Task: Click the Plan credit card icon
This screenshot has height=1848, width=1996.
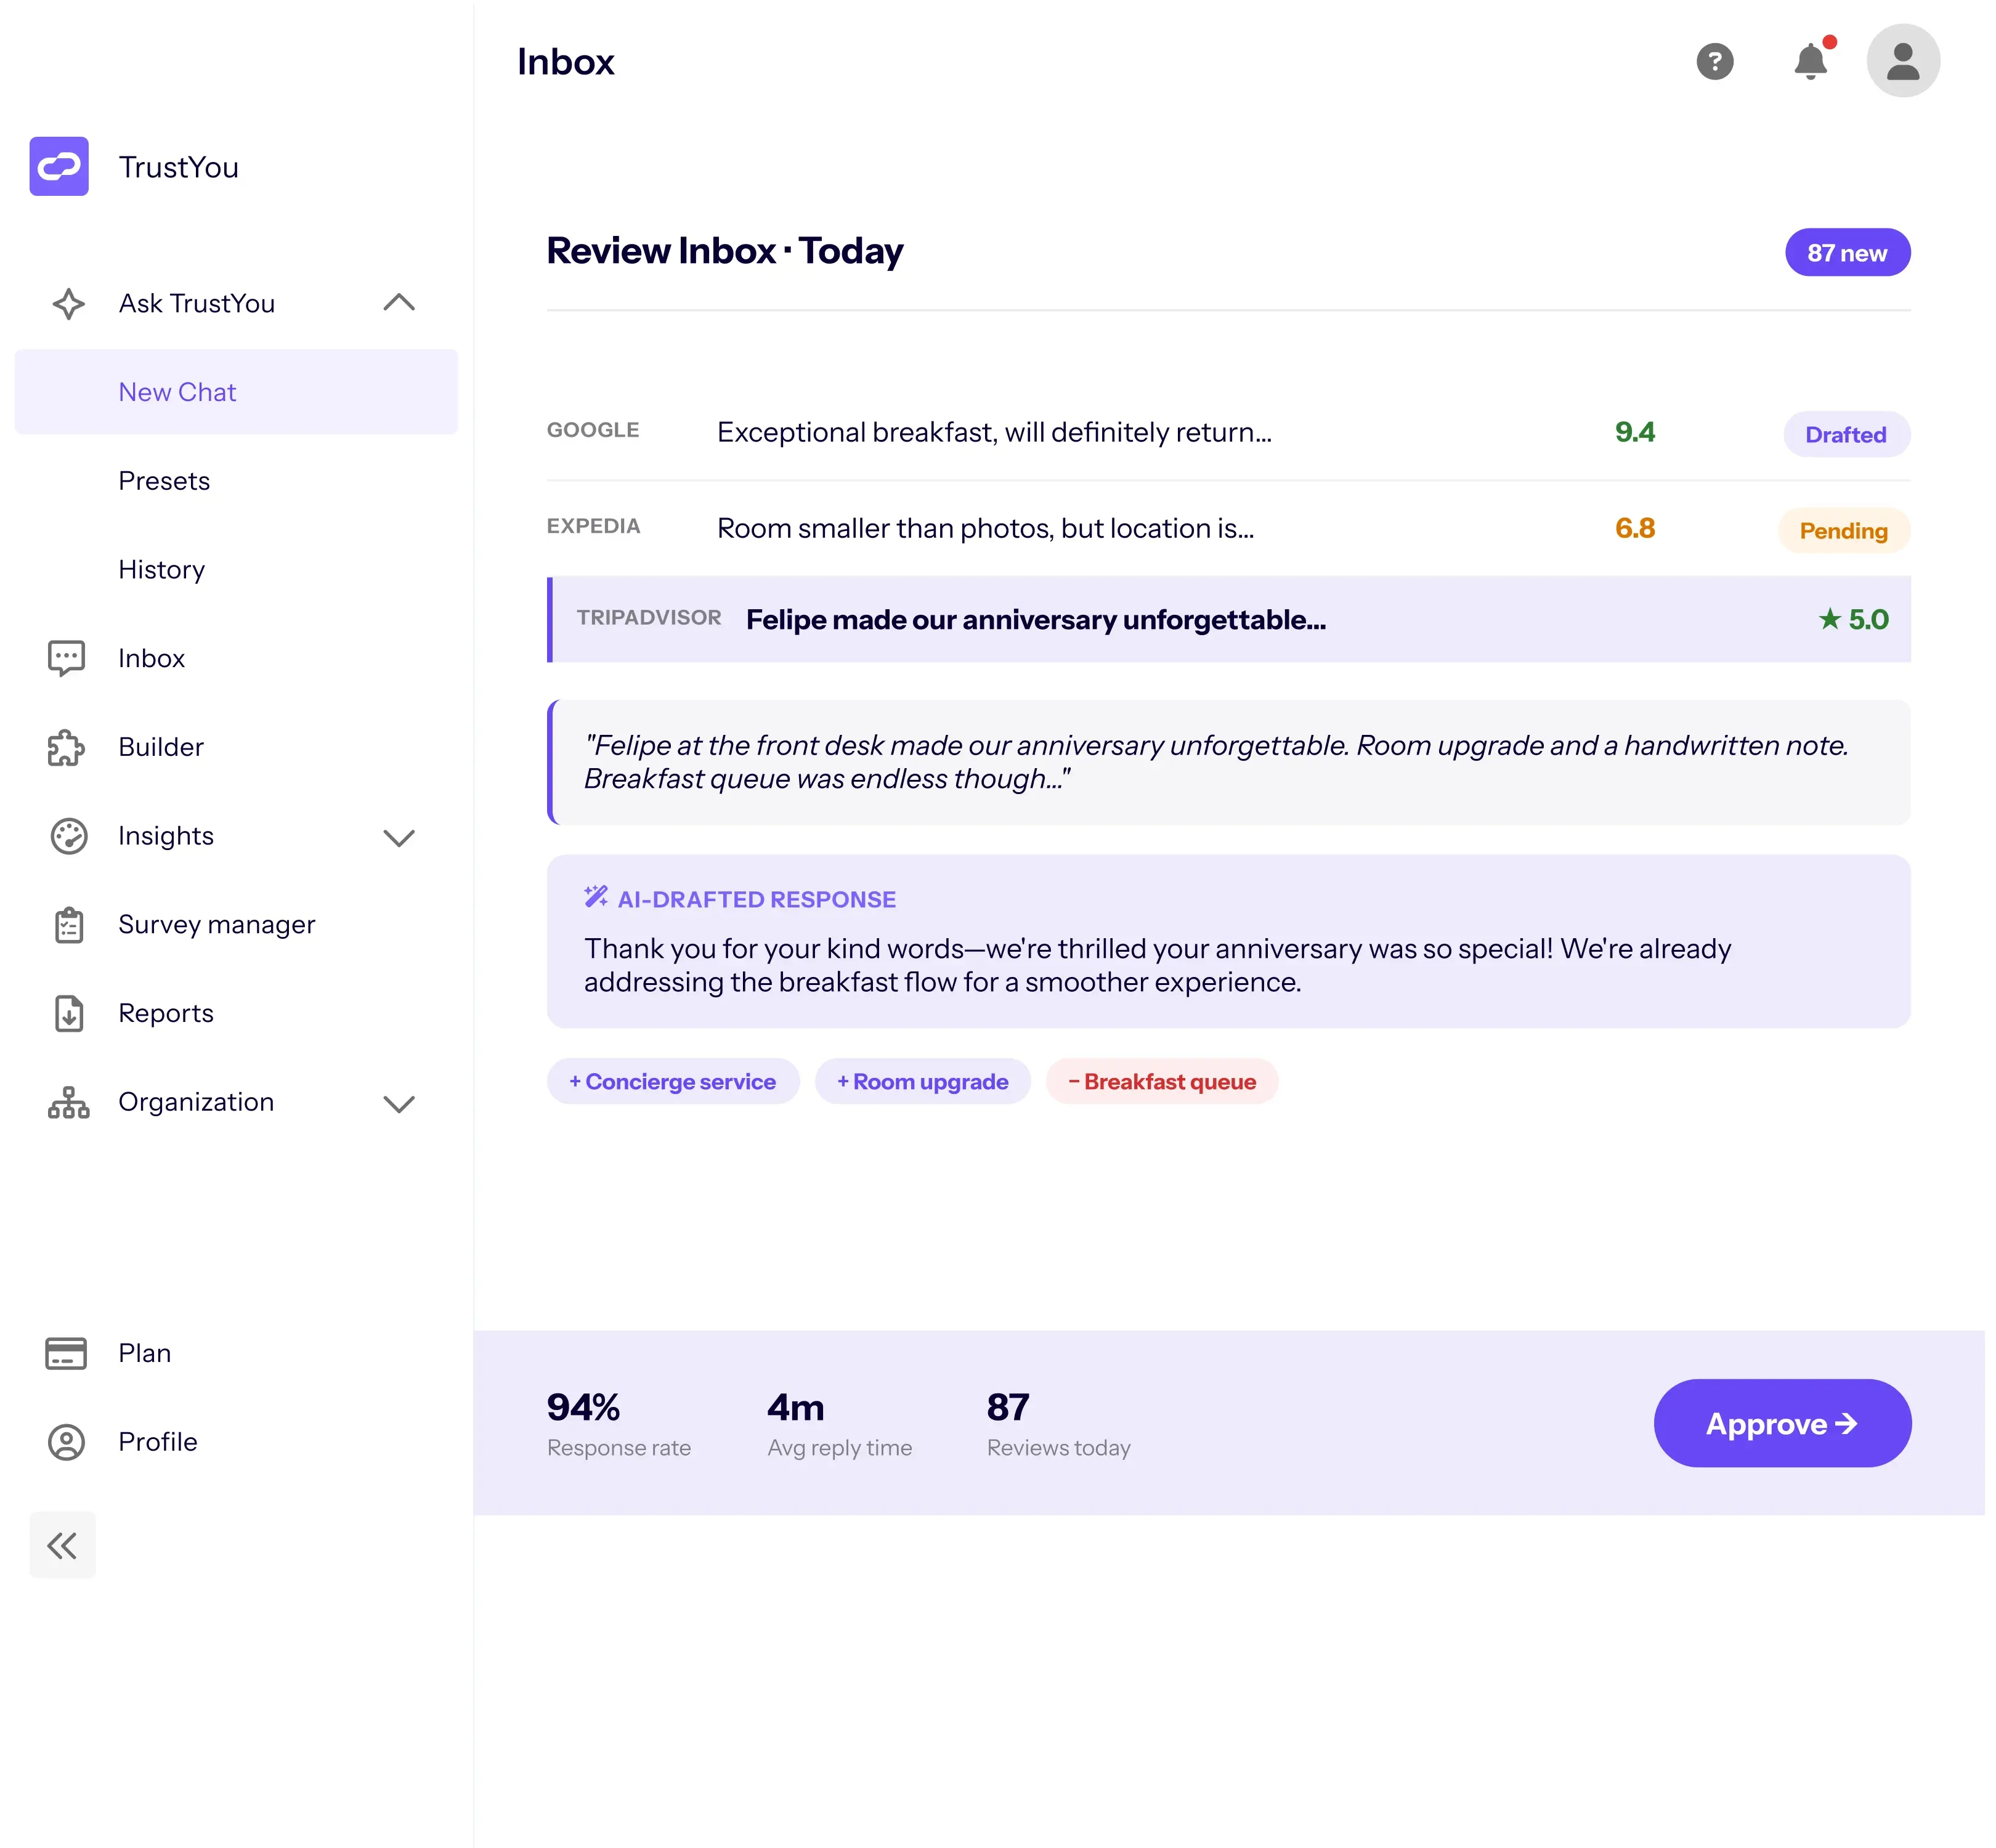Action: coord(66,1353)
